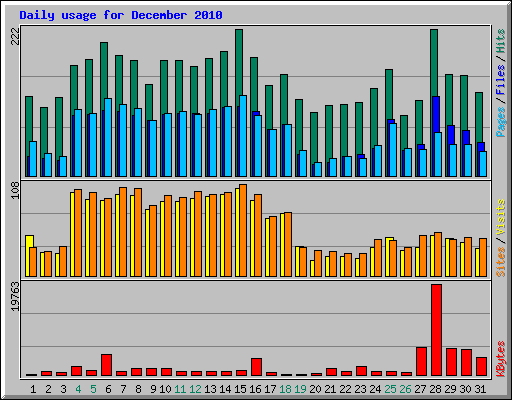This screenshot has width=512, height=400.
Task: Select day label '15' on the axis
Action: point(240,389)
